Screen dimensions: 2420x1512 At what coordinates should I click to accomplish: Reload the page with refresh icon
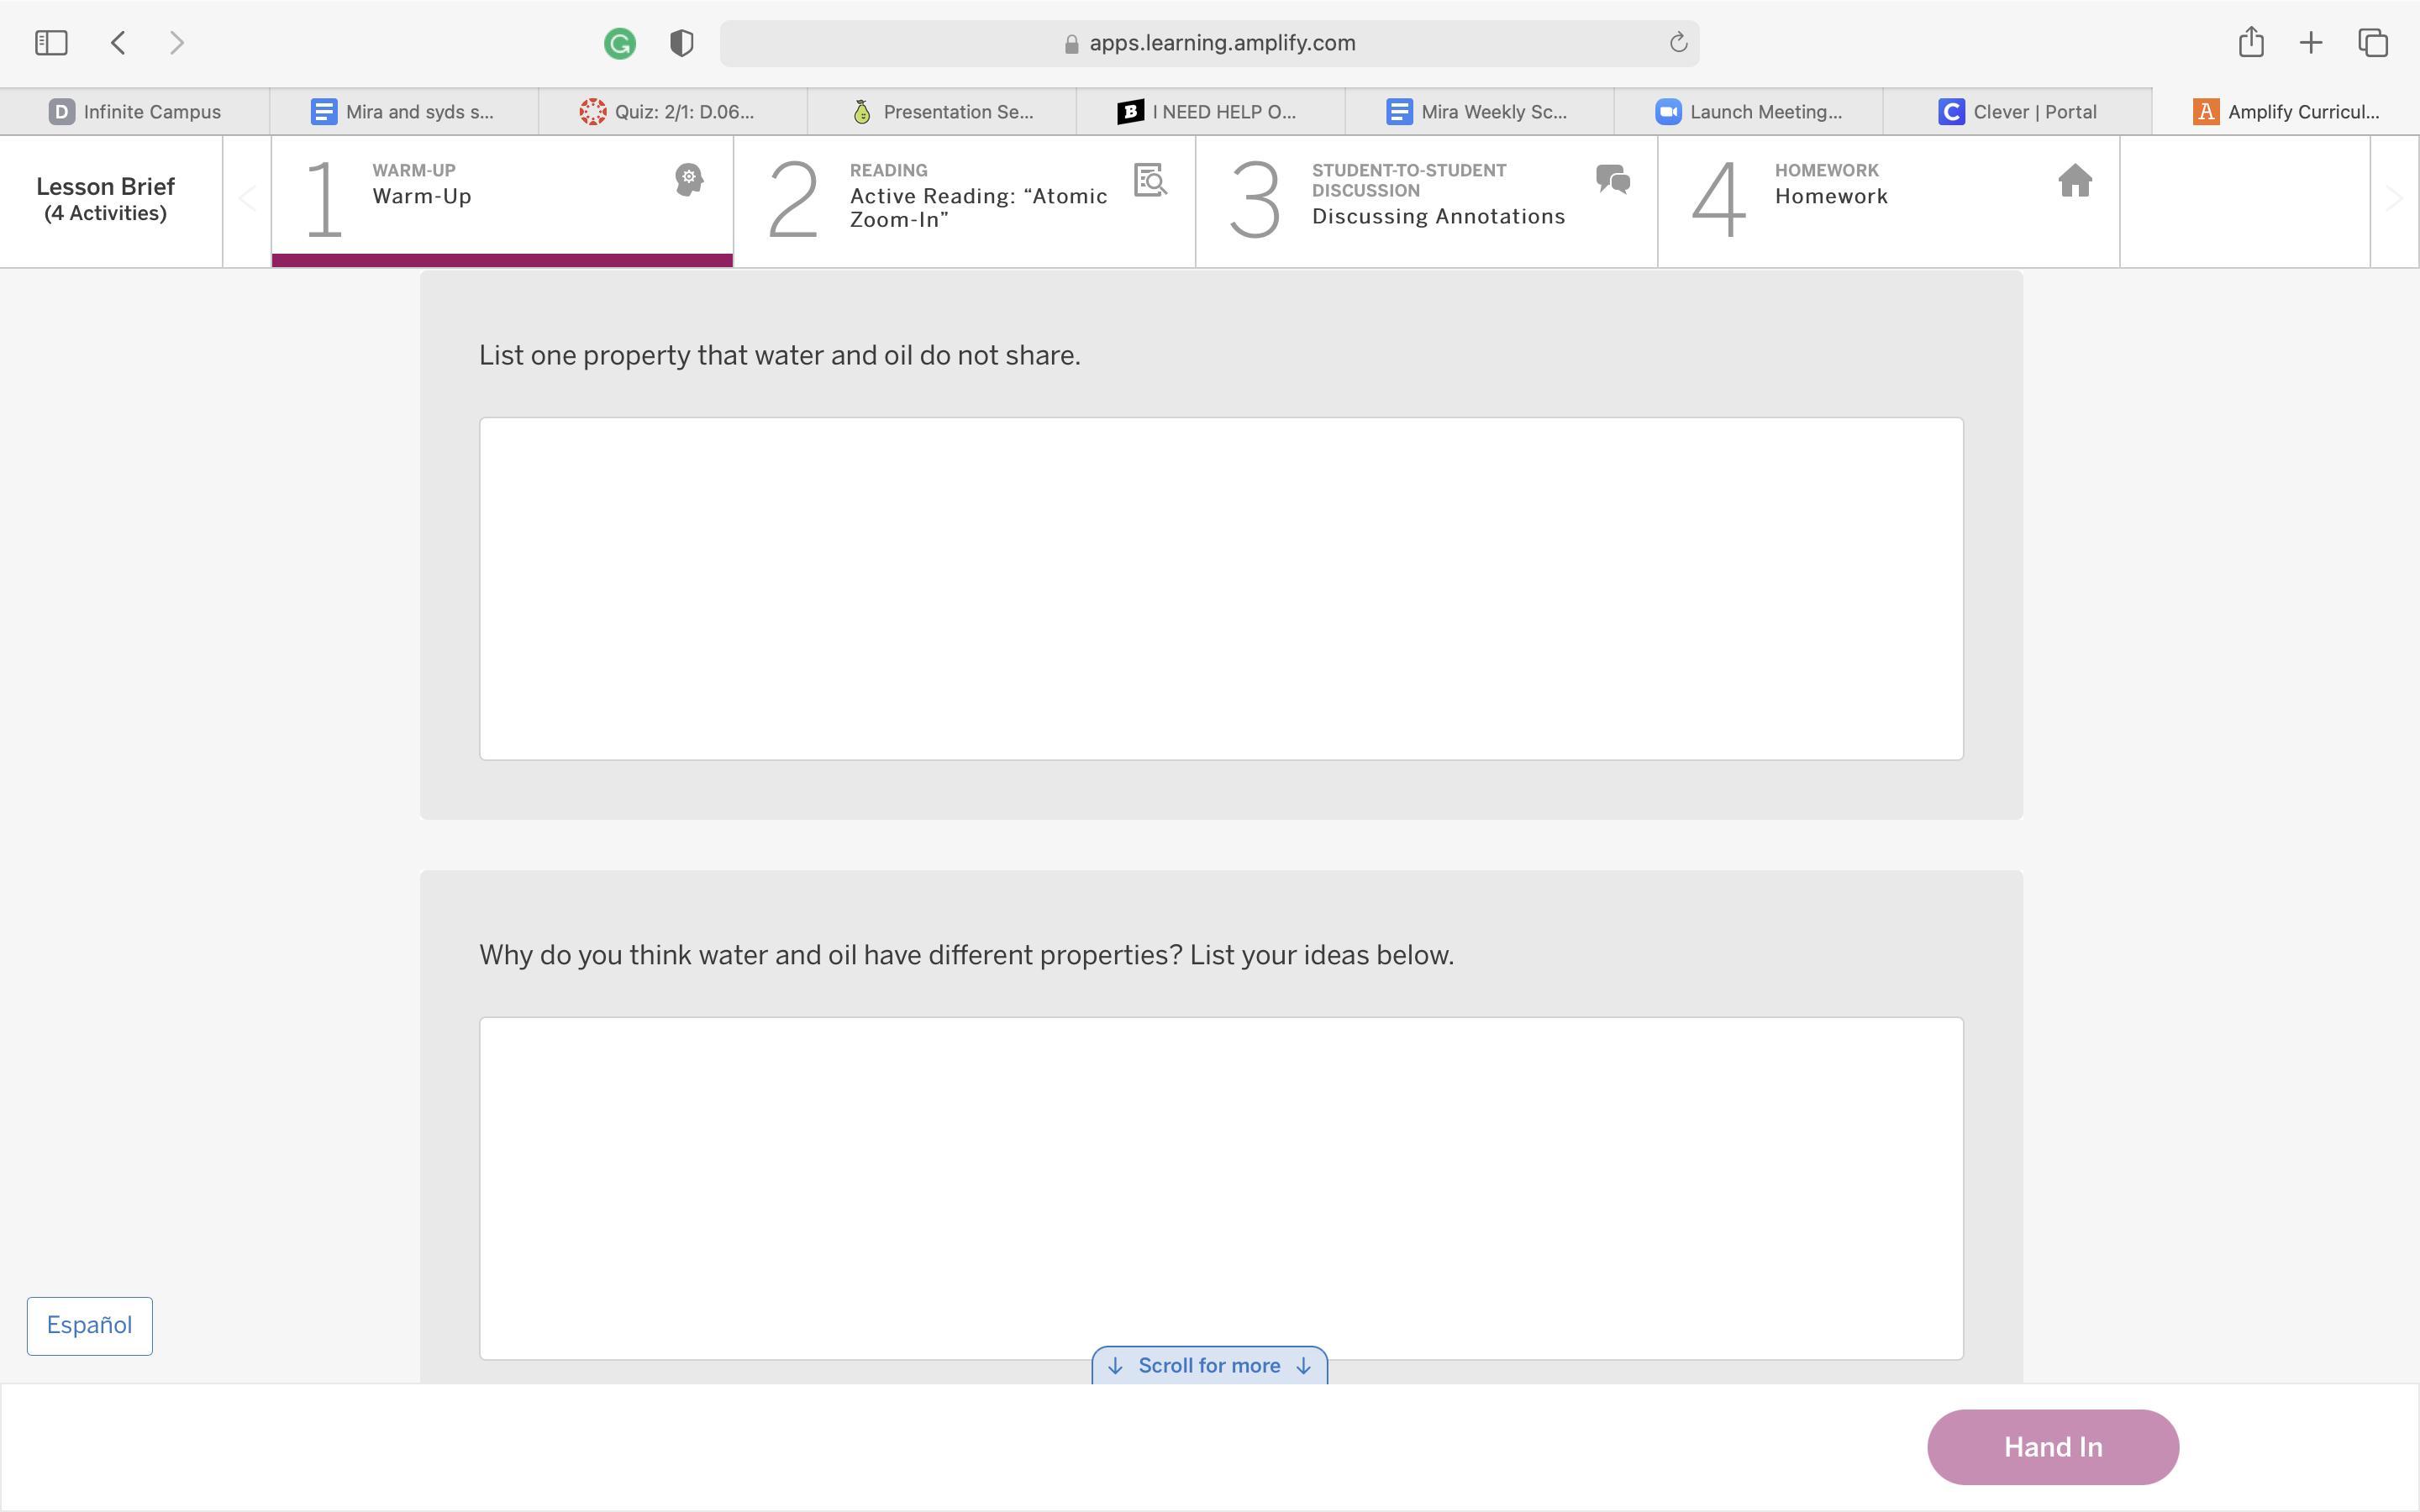(x=1678, y=43)
